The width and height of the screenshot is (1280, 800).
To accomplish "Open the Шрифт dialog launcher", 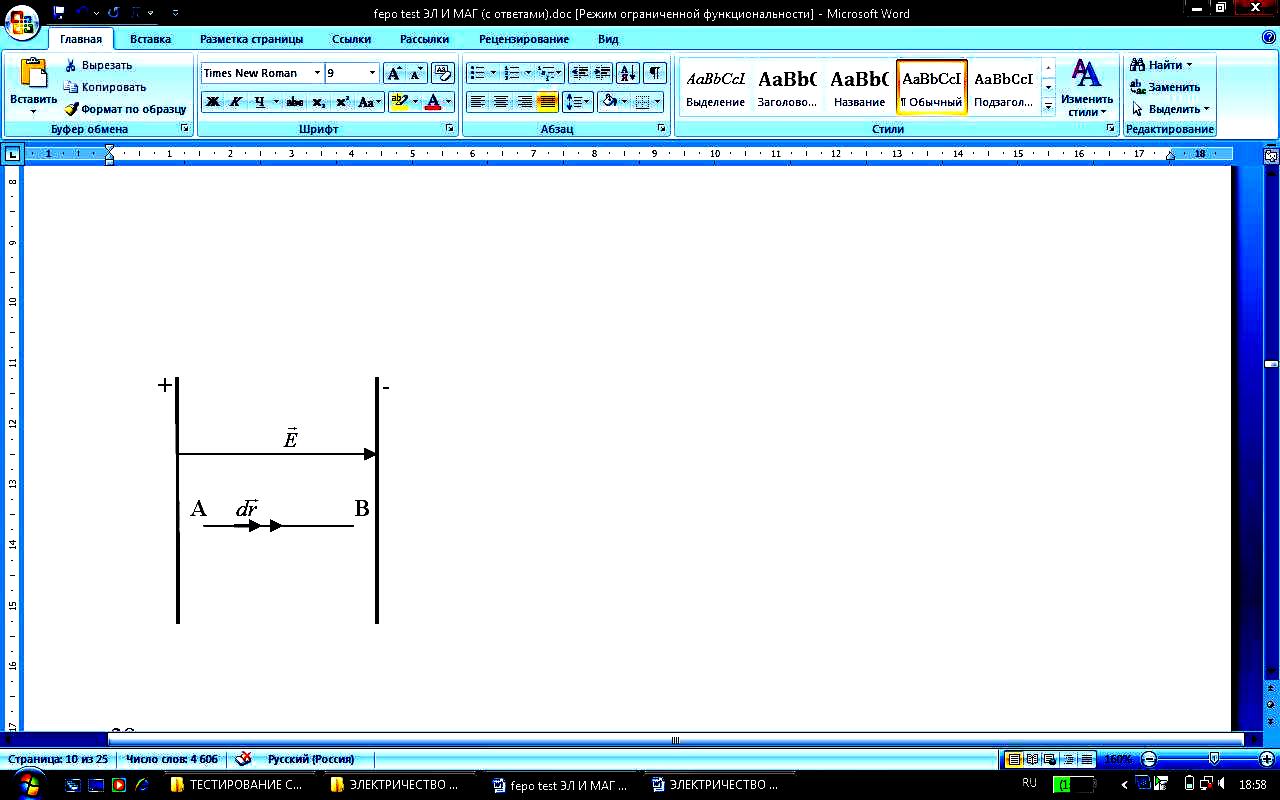I will [x=448, y=129].
